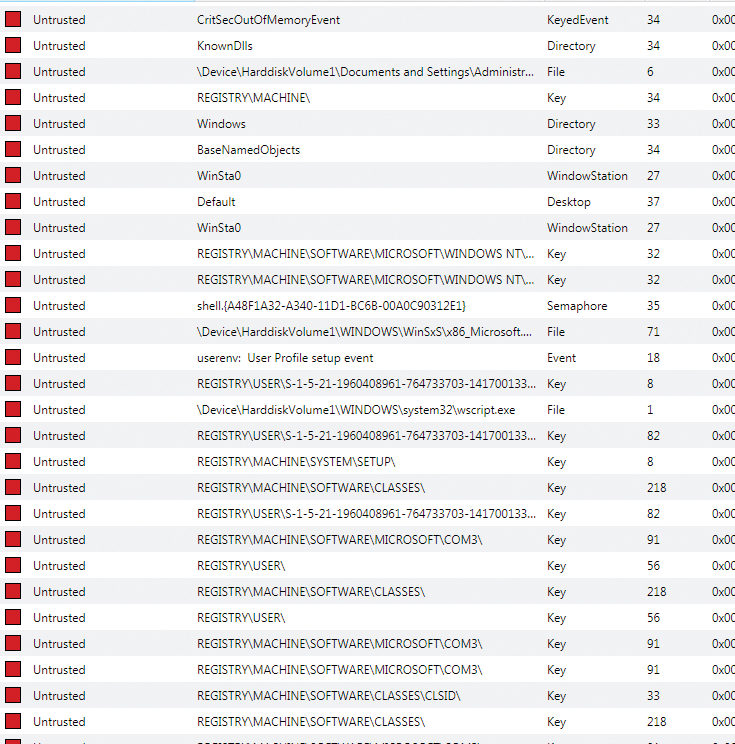
Task: Click the Documents and Settings file path
Action: click(x=366, y=72)
